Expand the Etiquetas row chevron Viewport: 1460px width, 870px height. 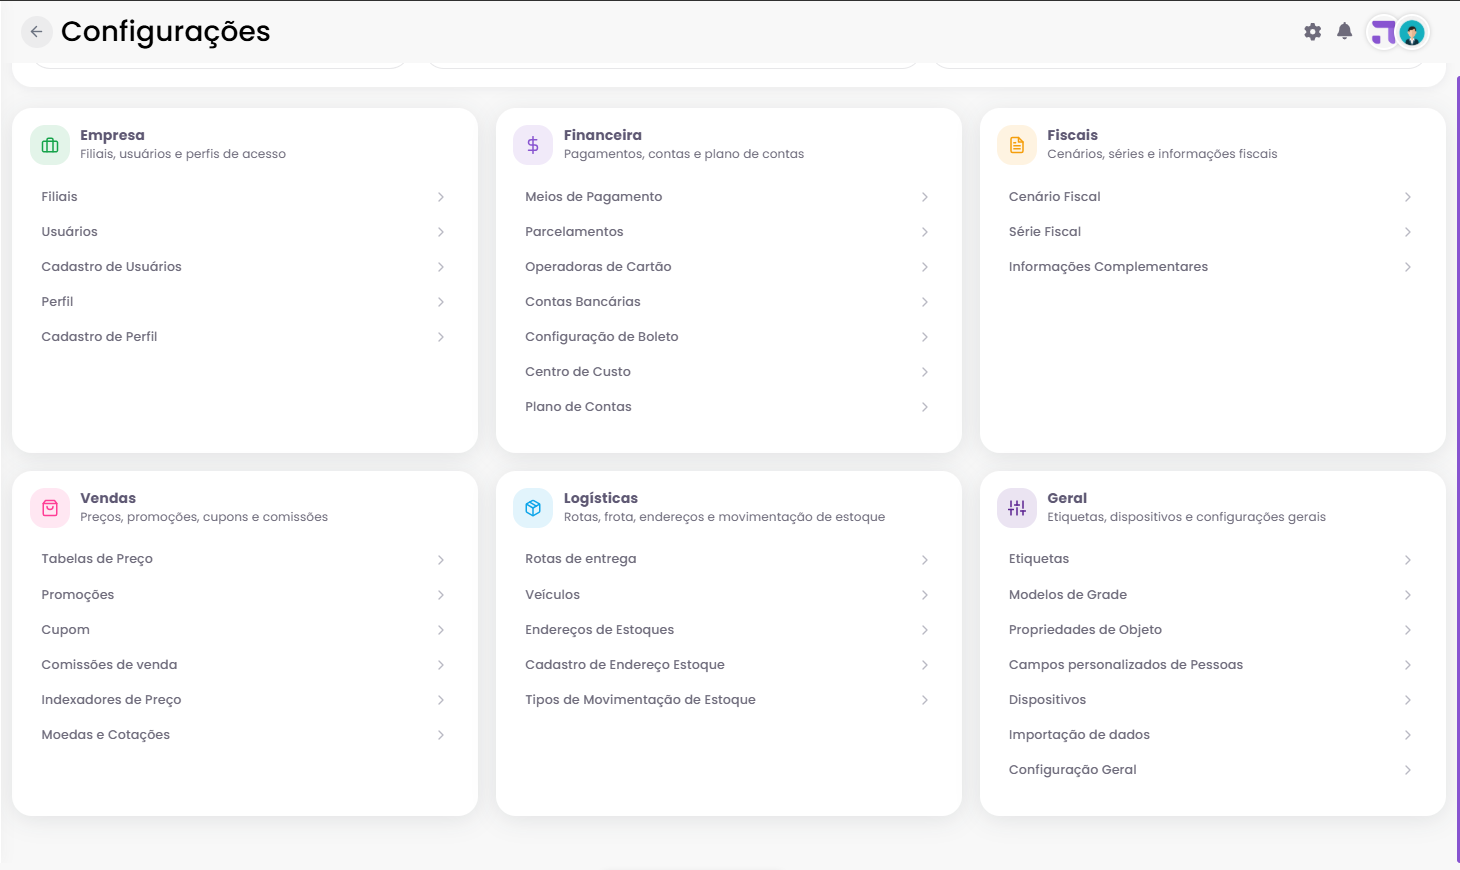[1408, 560]
